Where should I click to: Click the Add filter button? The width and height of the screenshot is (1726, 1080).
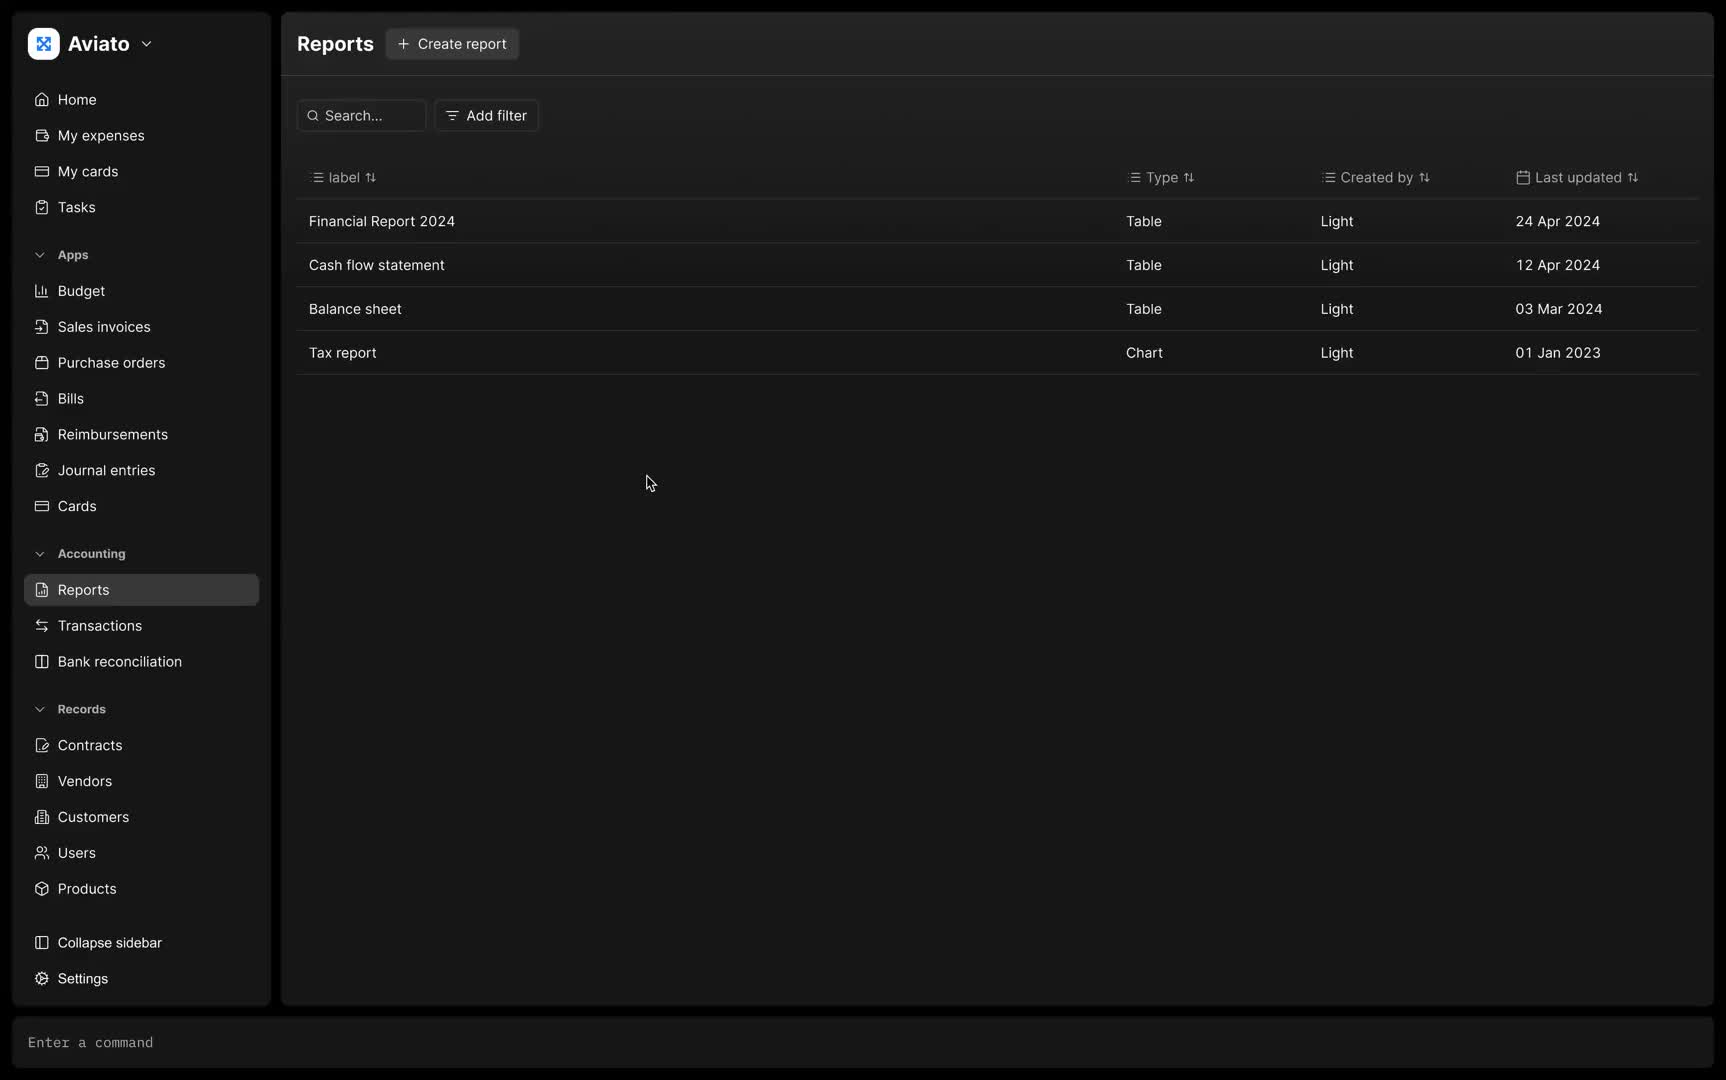486,116
